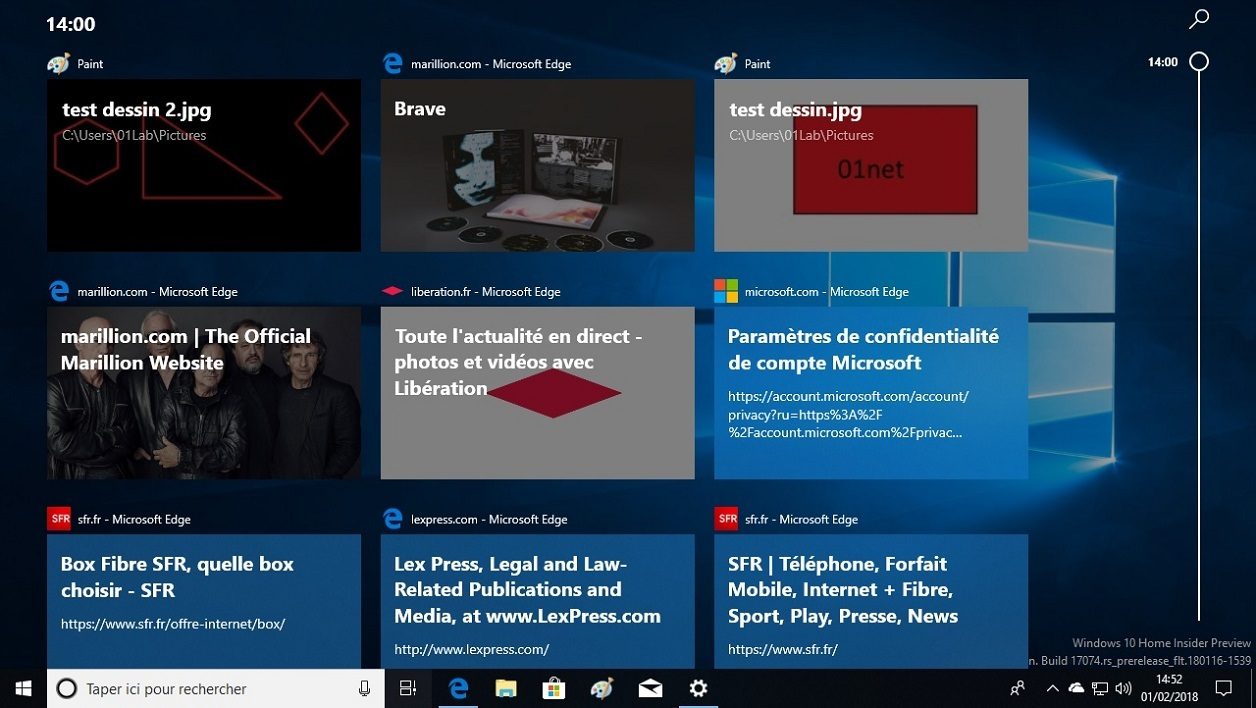Open Settings gear from the taskbar

[698, 688]
